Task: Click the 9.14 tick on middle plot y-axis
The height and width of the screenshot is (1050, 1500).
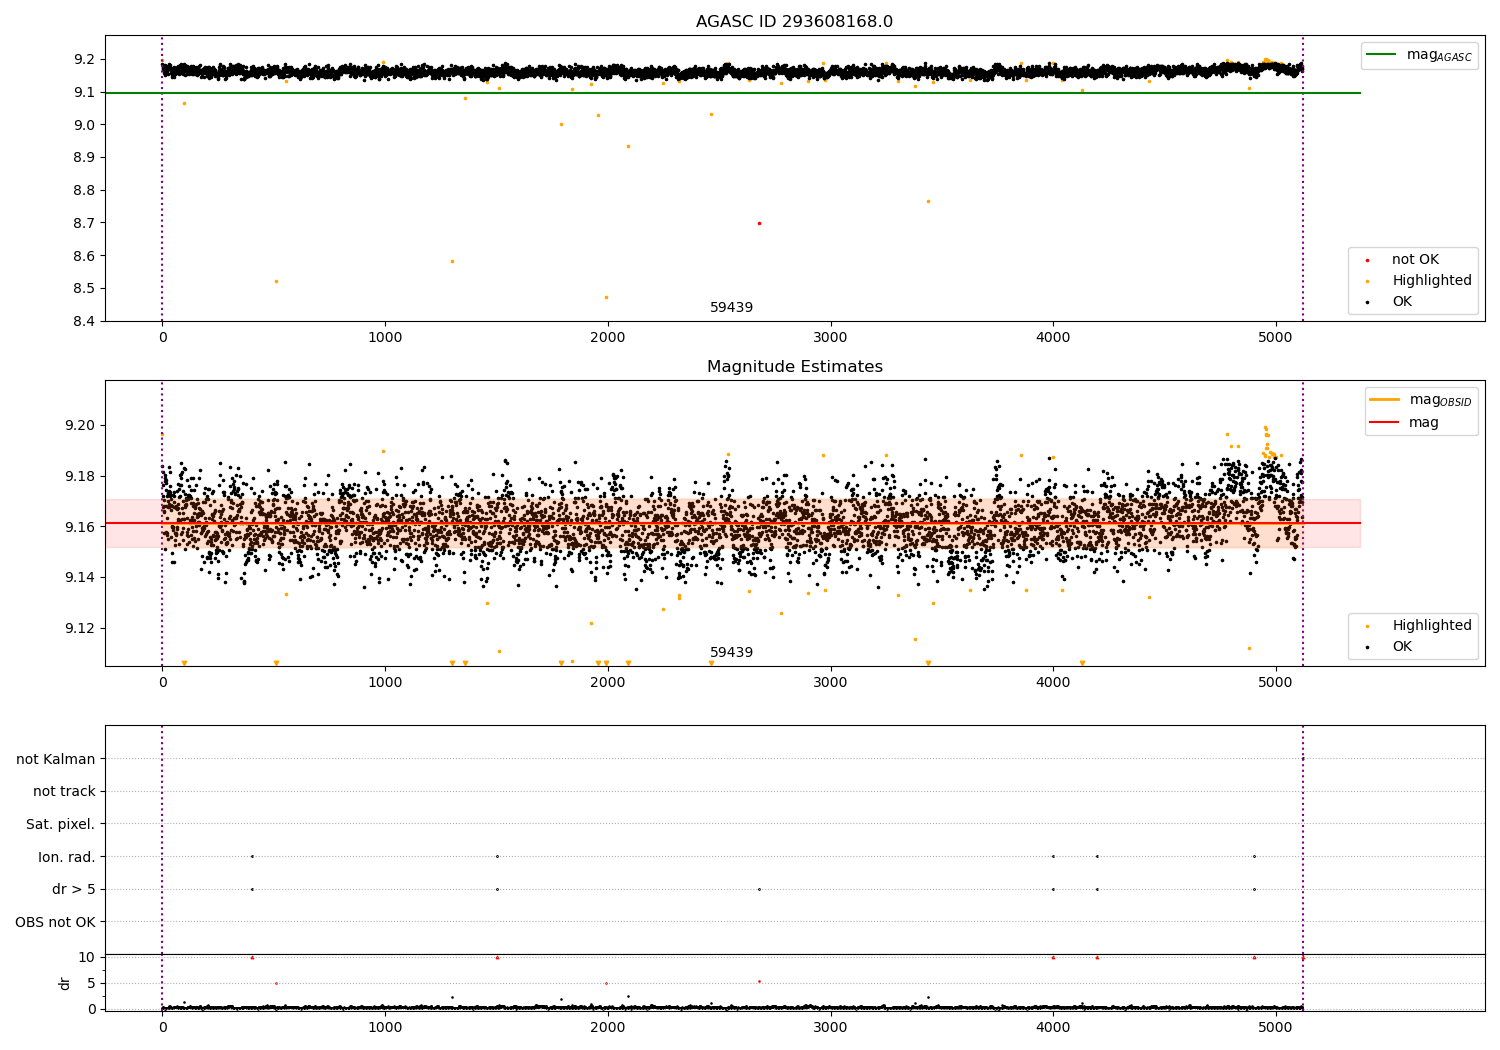Action: (81, 578)
